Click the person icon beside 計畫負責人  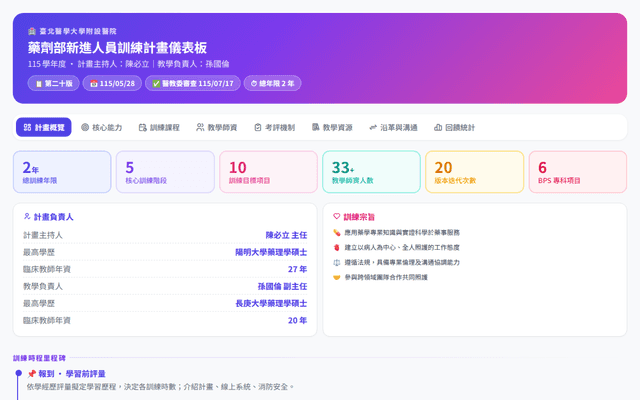click(x=27, y=216)
